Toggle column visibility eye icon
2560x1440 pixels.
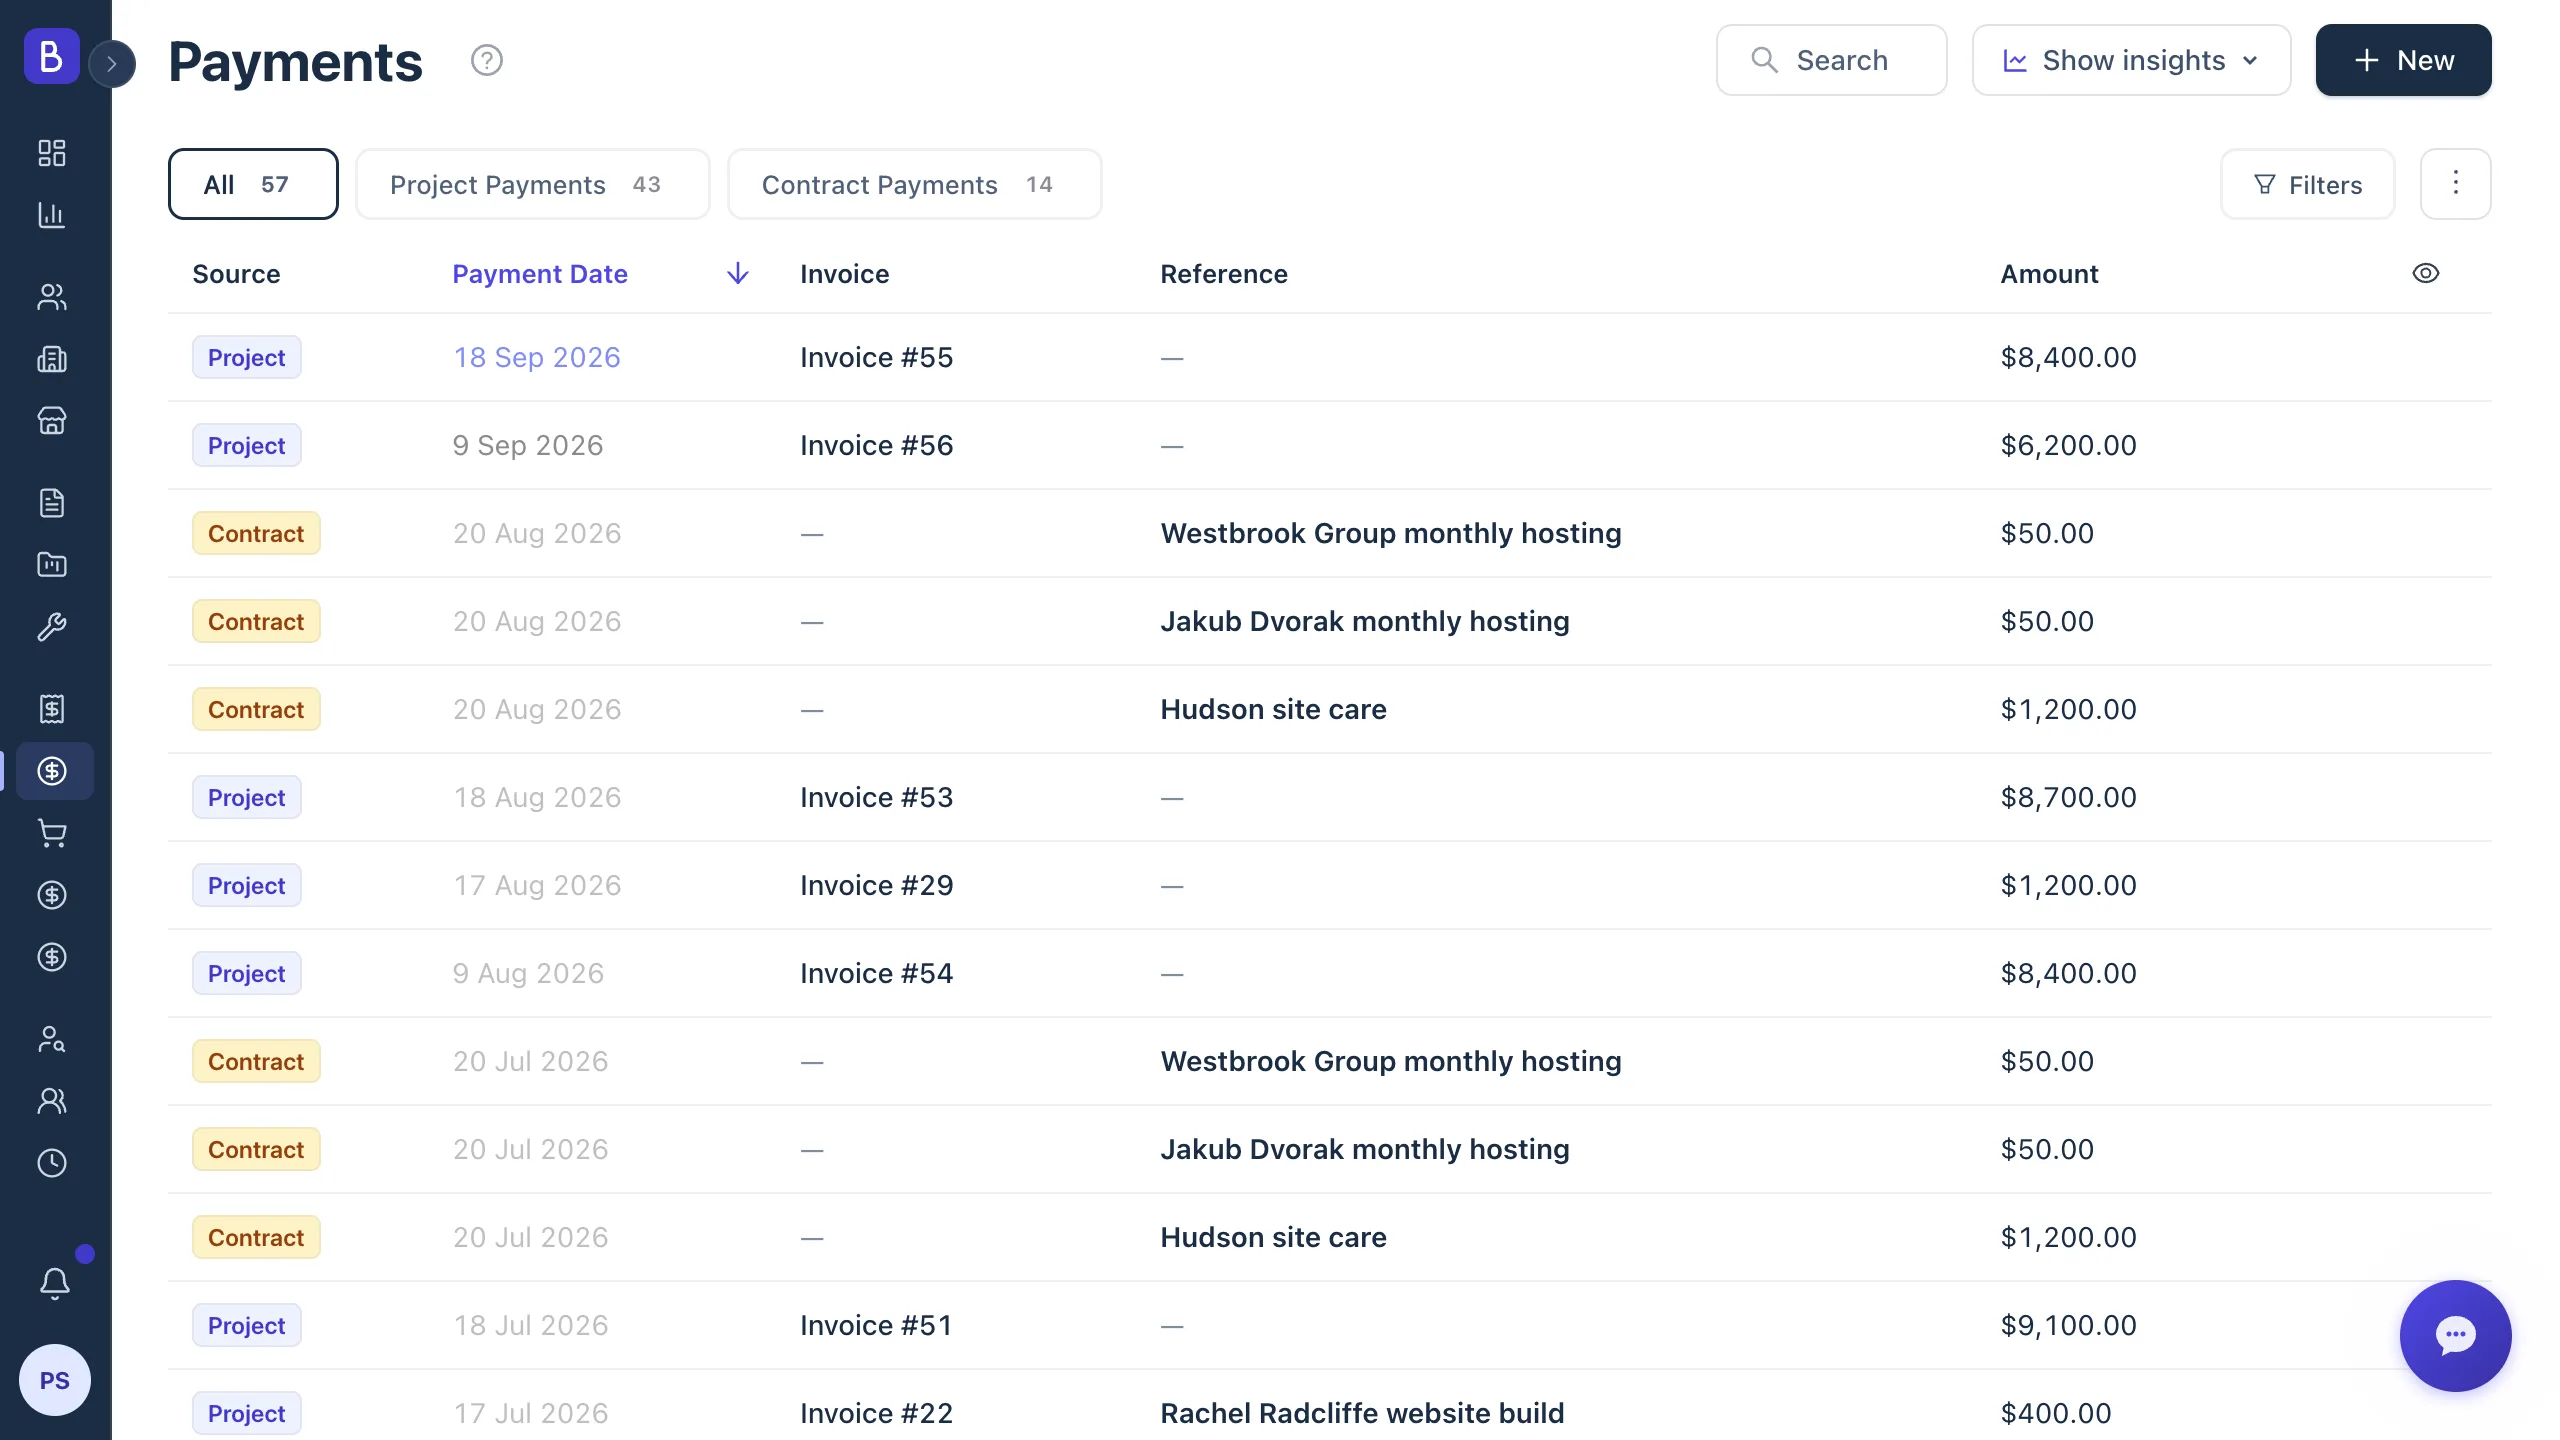point(2426,273)
